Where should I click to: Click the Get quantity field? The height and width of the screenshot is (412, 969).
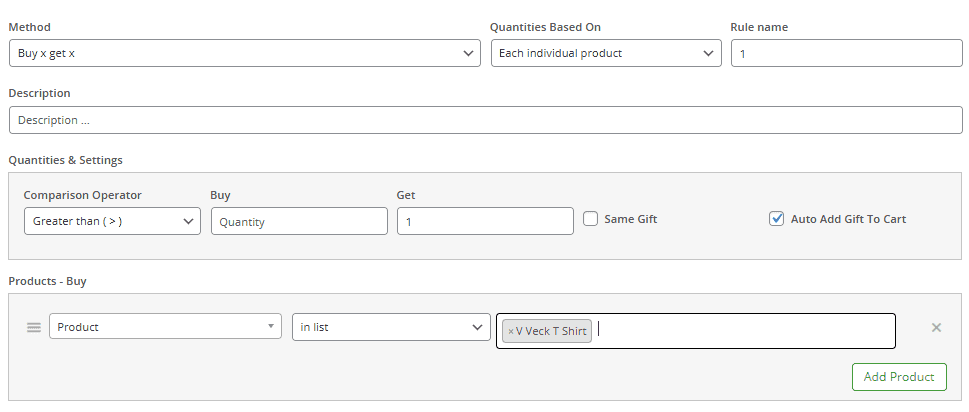(x=485, y=221)
